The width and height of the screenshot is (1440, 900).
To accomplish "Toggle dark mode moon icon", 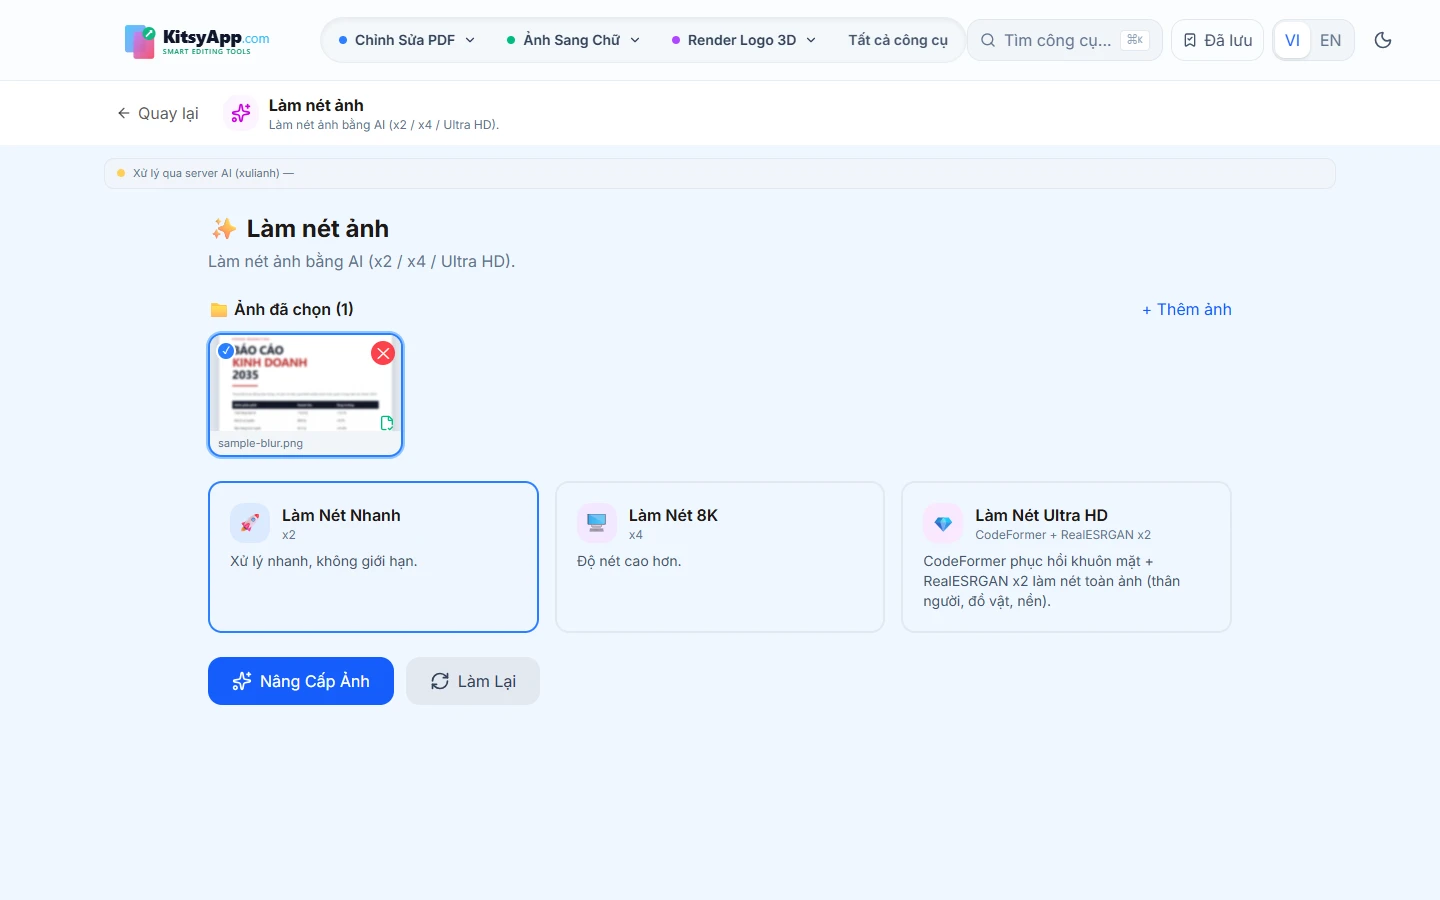I will pyautogui.click(x=1383, y=40).
